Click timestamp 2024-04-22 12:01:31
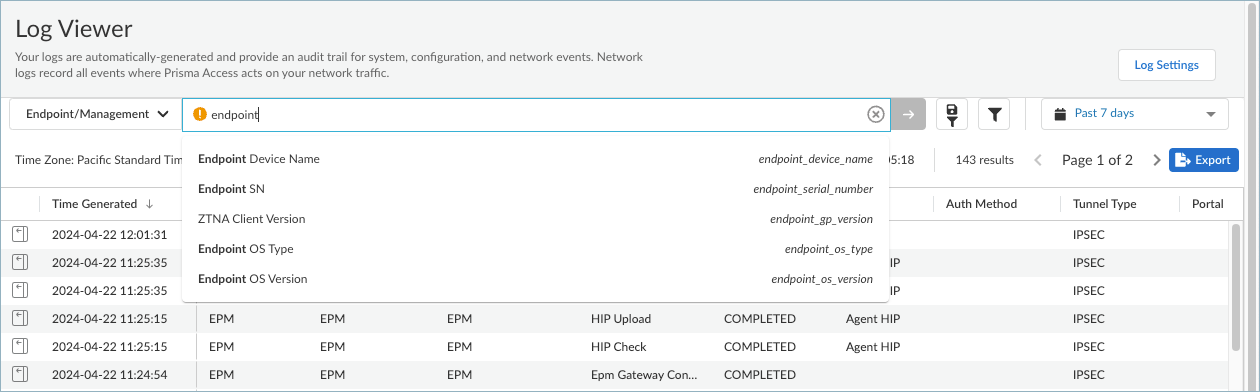Viewport: 1260px width, 392px height. [x=109, y=234]
